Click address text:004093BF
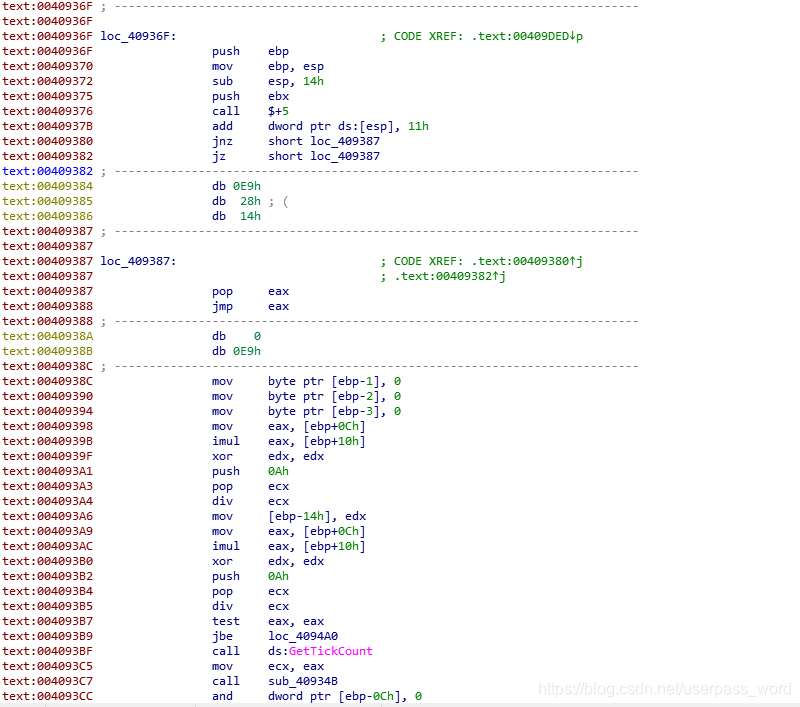Screen dimensions: 800x707 pyautogui.click(x=47, y=651)
